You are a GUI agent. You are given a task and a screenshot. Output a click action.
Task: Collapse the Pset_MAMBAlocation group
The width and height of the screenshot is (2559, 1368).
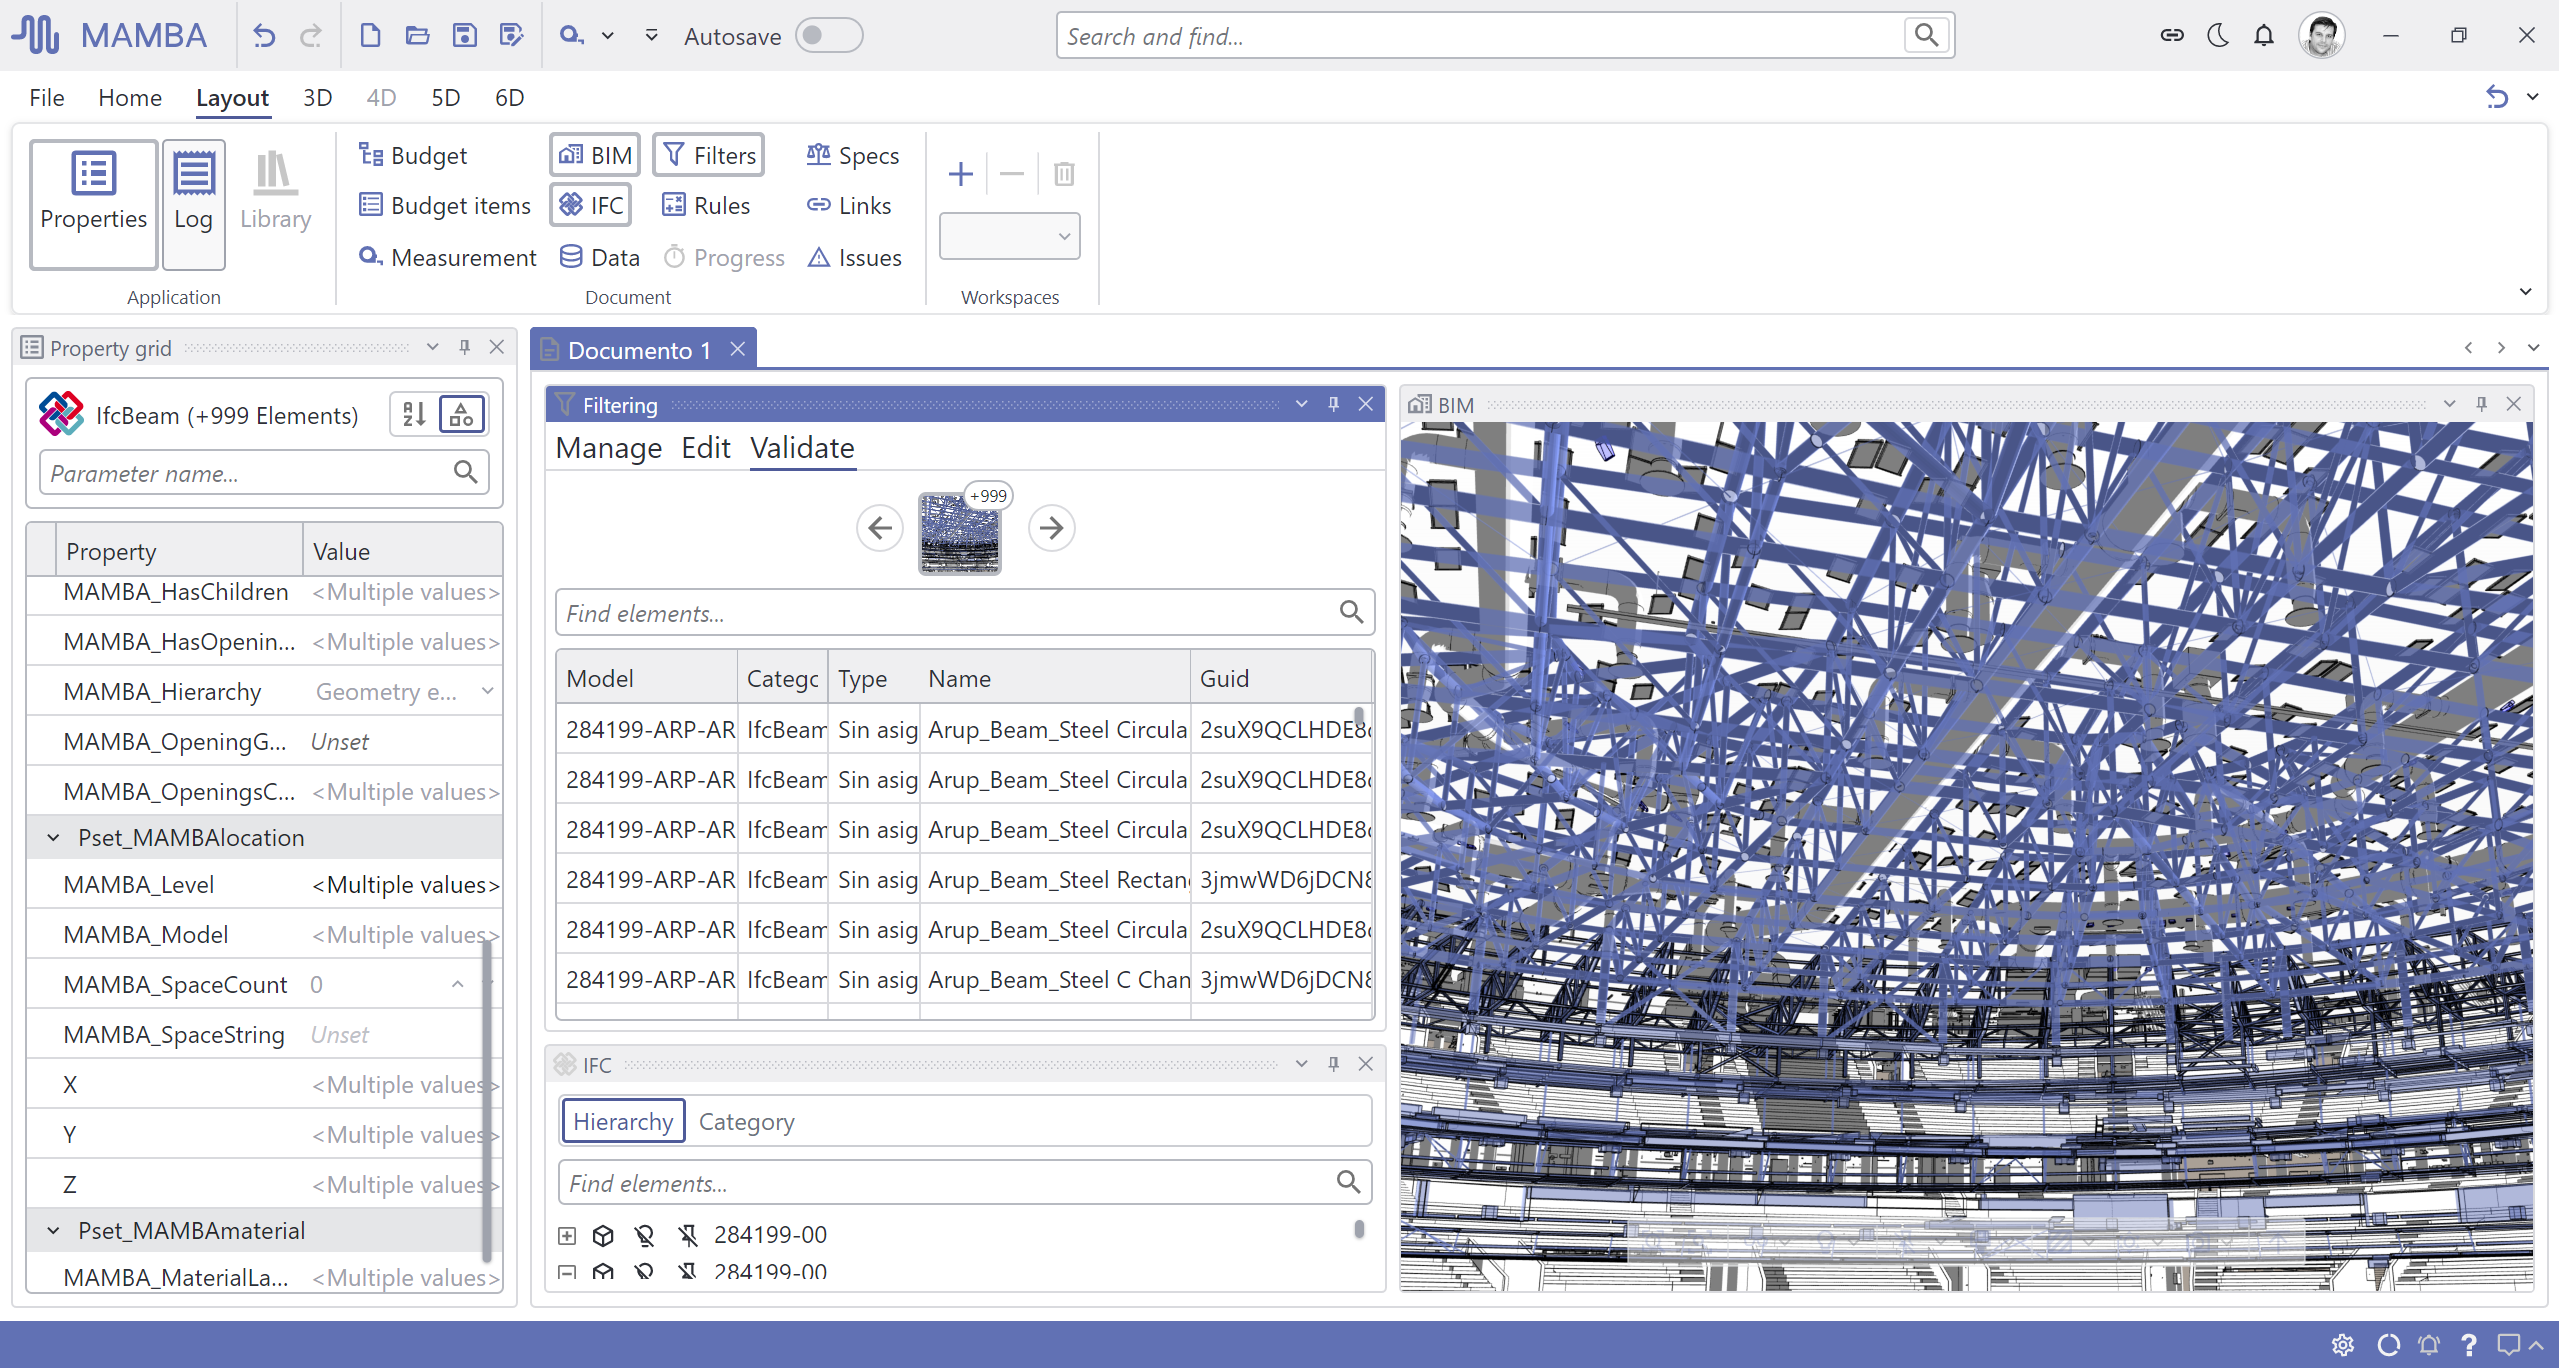click(x=54, y=838)
